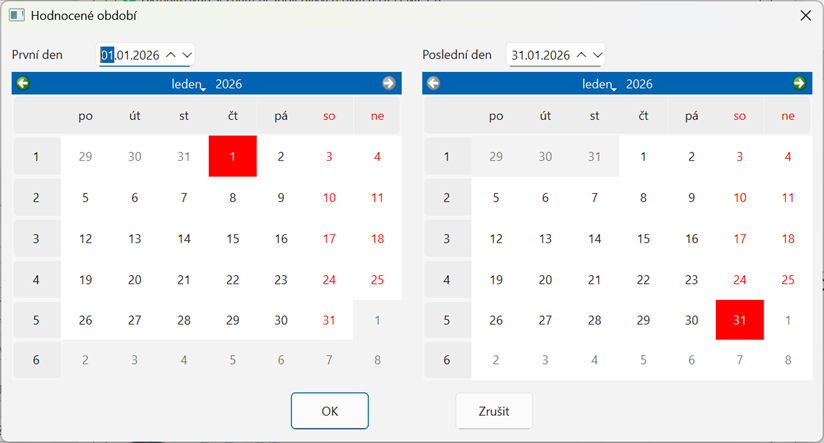Click into the První den date field
The image size is (824, 443).
[132, 54]
